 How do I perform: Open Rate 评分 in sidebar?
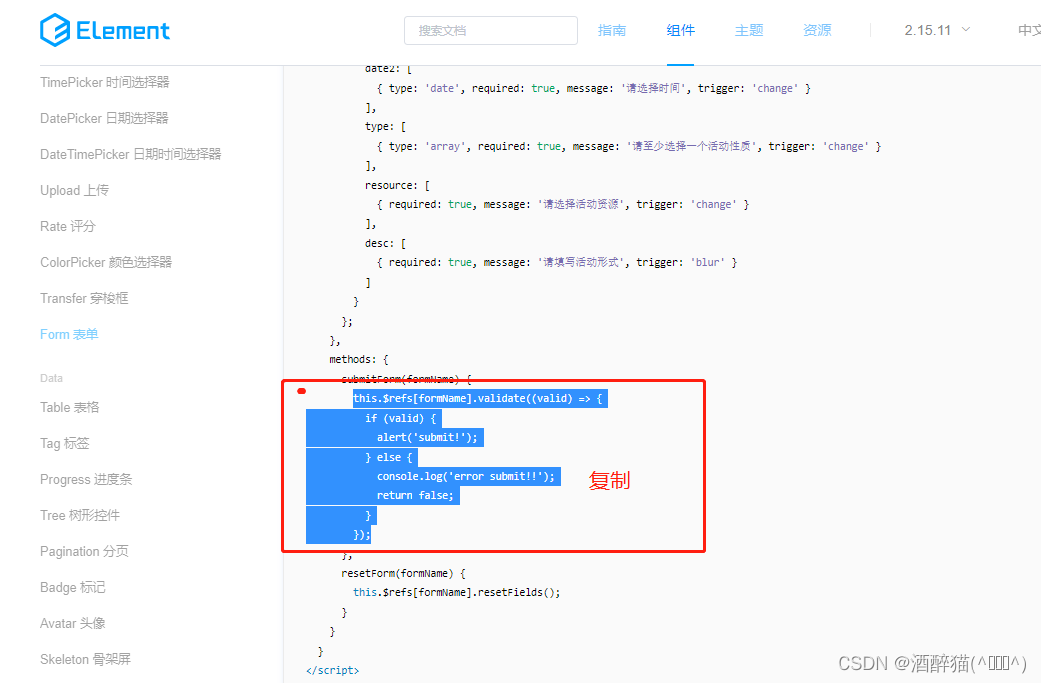(68, 226)
